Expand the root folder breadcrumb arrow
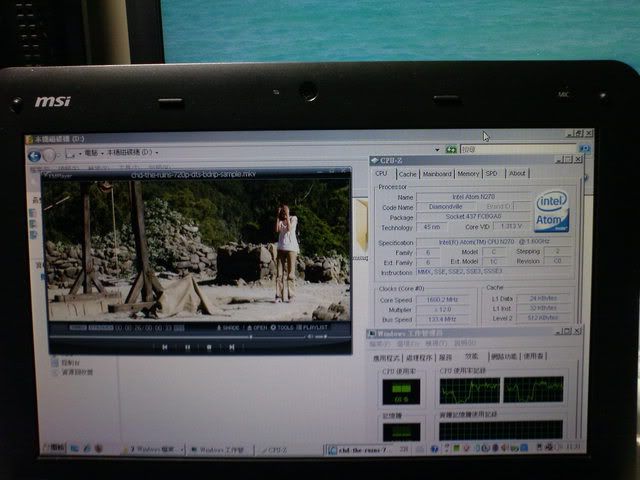The width and height of the screenshot is (640, 480). 80,153
